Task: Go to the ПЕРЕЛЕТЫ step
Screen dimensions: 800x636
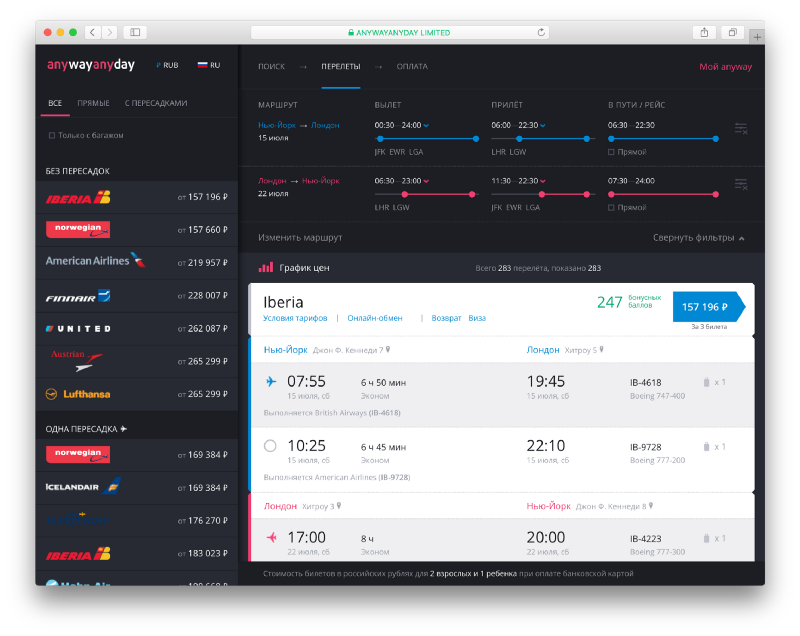Action: 341,66
